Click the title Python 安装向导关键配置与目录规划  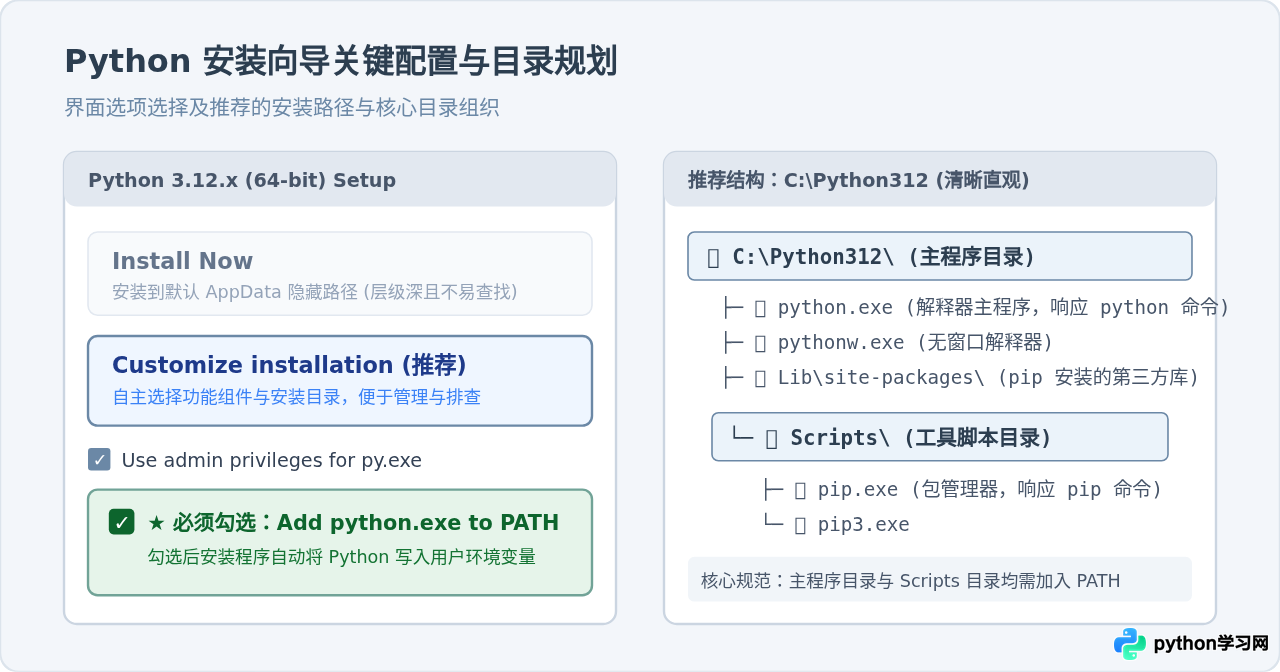pyautogui.click(x=340, y=62)
